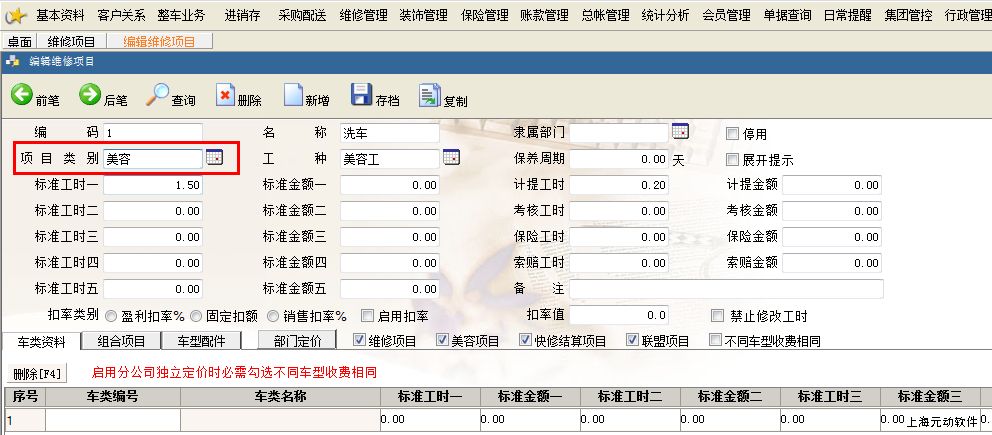Click the 后笔 next record arrow icon
Image resolution: width=992 pixels, height=435 pixels.
90,96
